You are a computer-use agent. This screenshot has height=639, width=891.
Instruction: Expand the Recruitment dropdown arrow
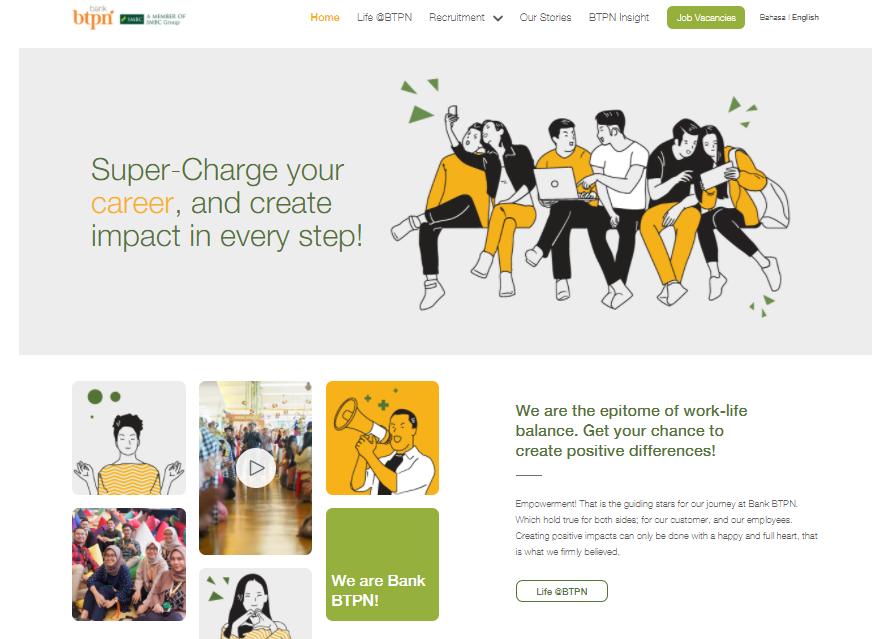pyautogui.click(x=498, y=18)
